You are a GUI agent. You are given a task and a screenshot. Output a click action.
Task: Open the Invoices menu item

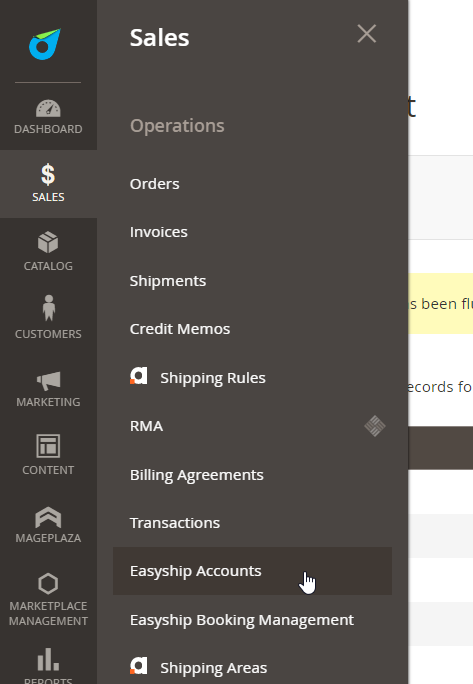(x=158, y=232)
